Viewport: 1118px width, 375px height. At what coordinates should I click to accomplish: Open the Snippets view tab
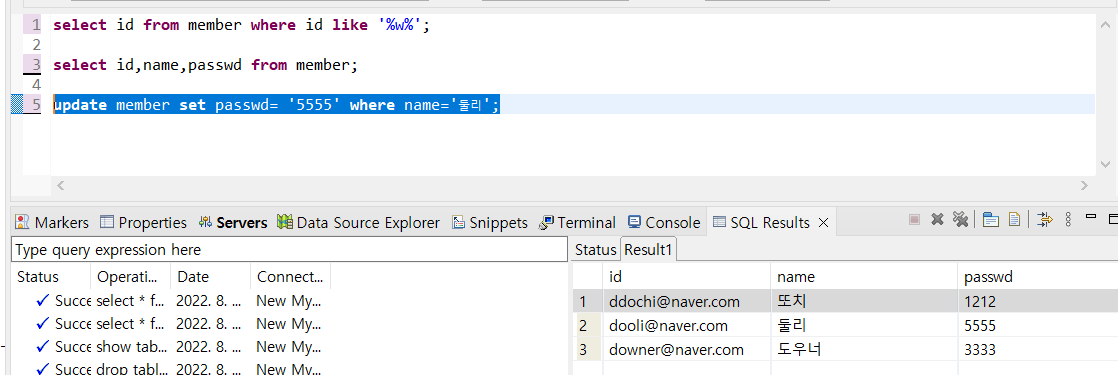tap(489, 222)
